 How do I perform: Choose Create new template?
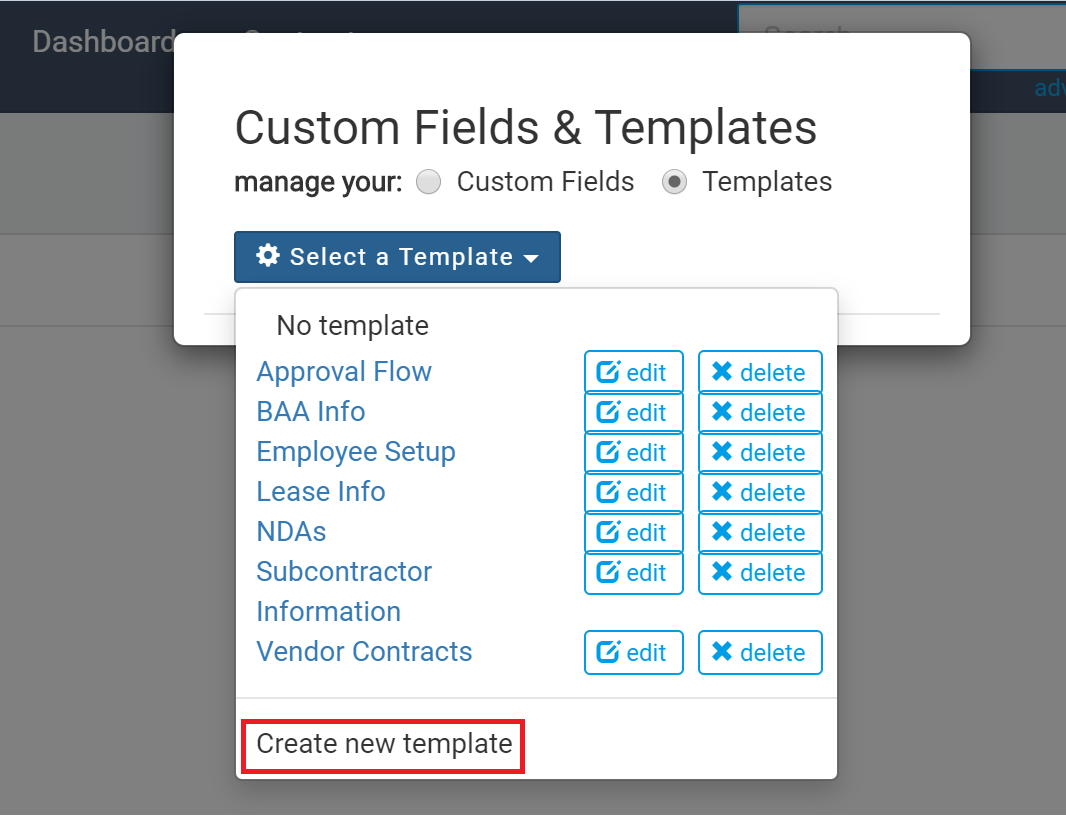tap(384, 744)
